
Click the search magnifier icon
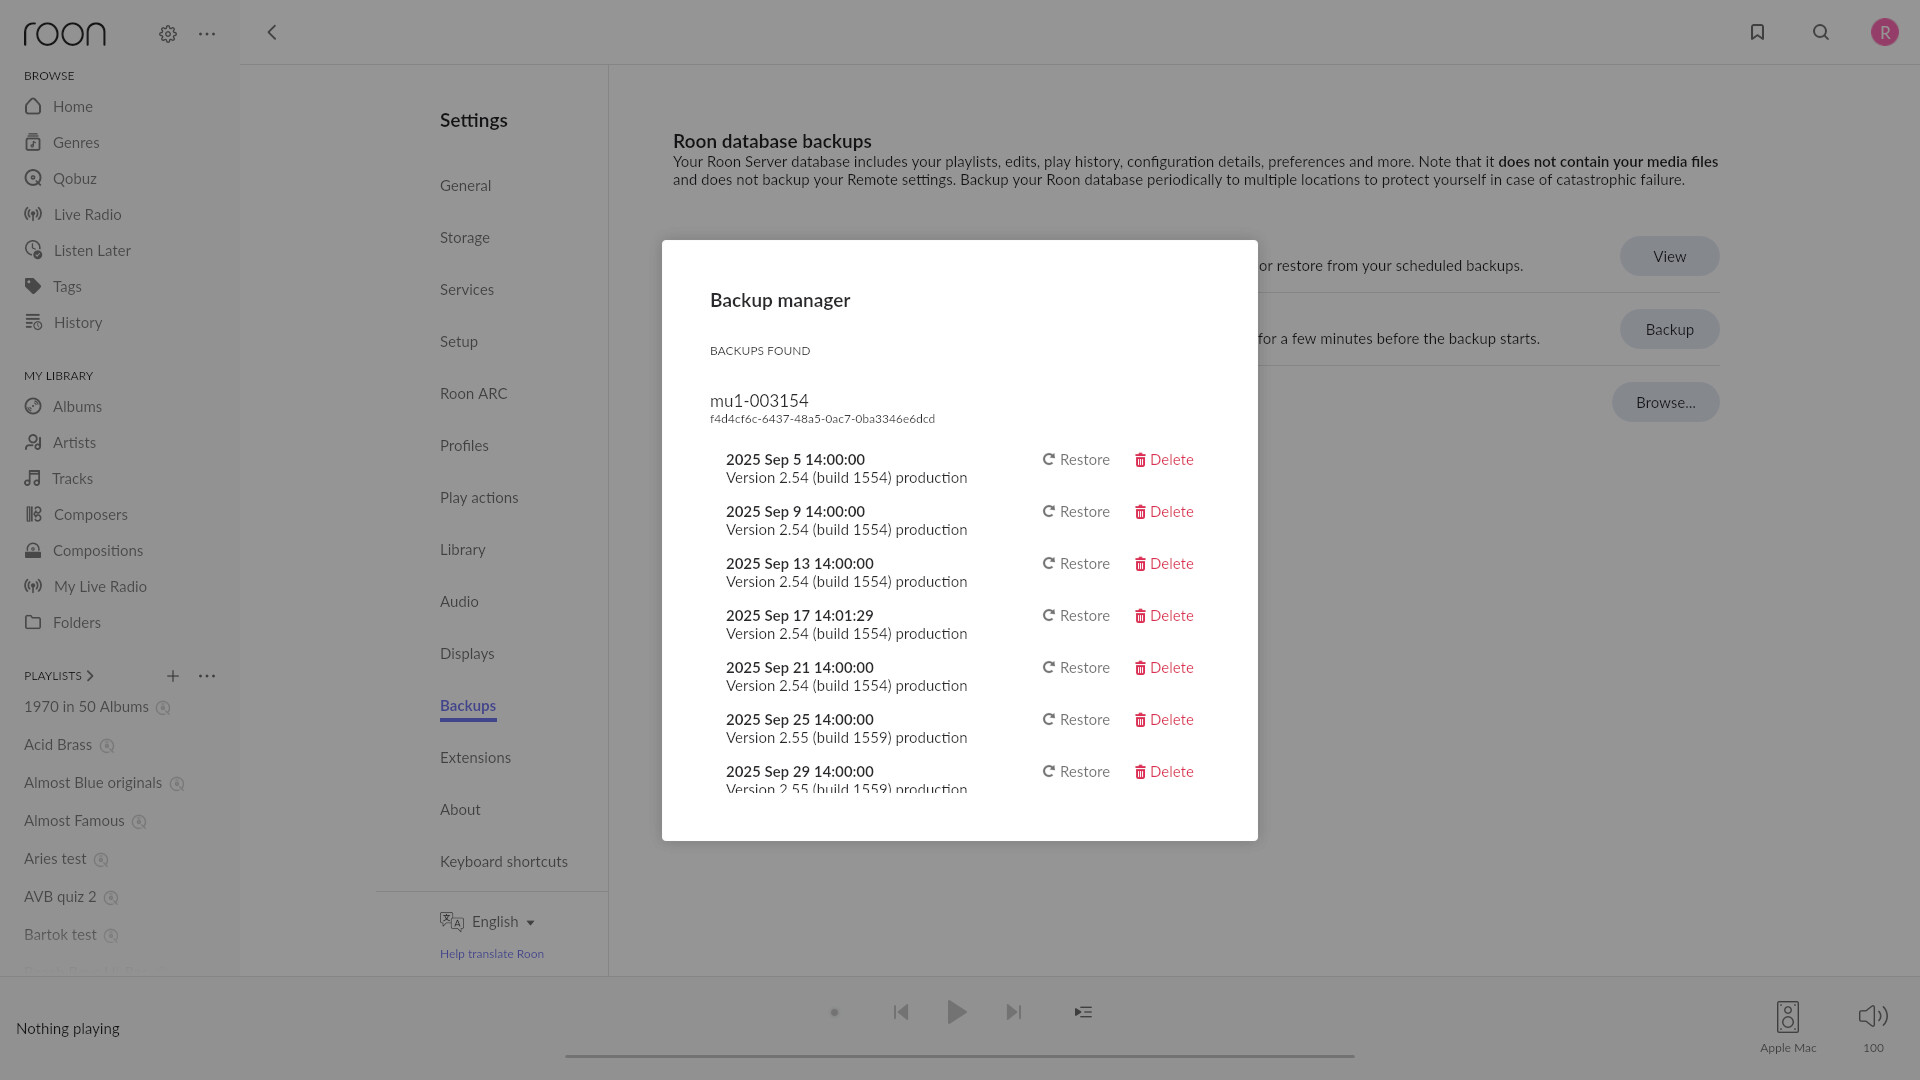pos(1821,32)
